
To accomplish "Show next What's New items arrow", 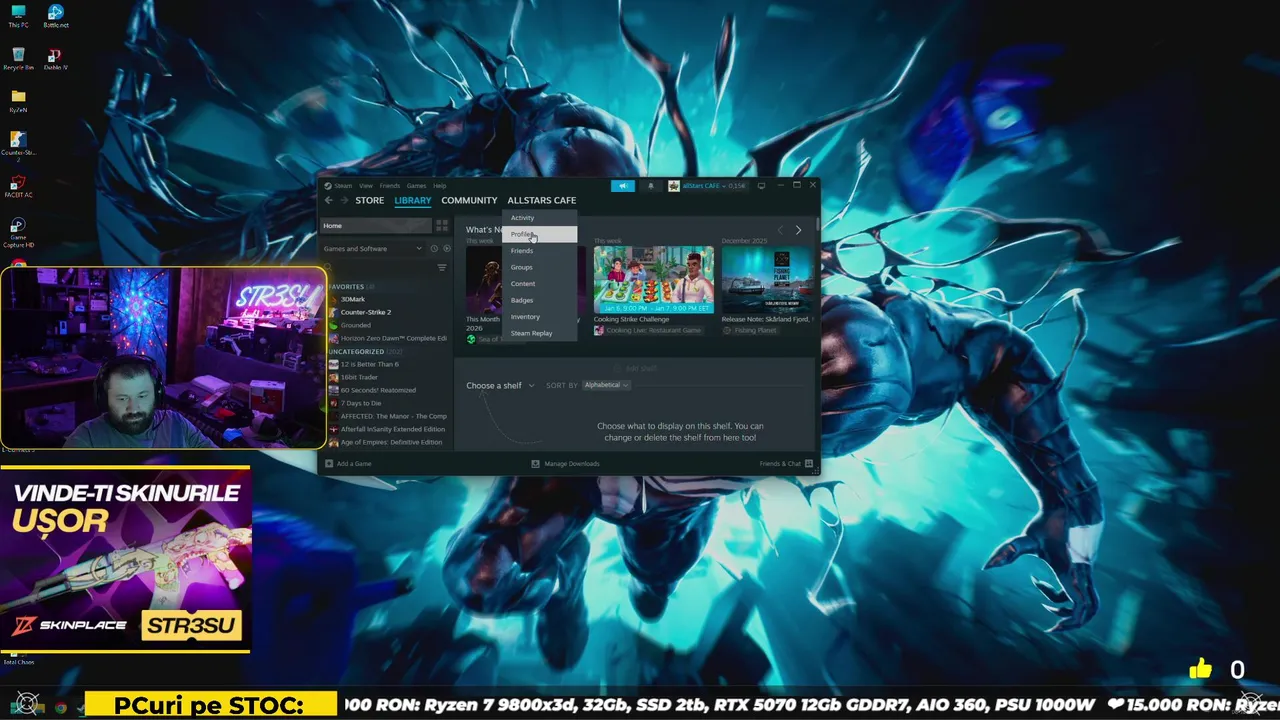I will click(x=798, y=230).
